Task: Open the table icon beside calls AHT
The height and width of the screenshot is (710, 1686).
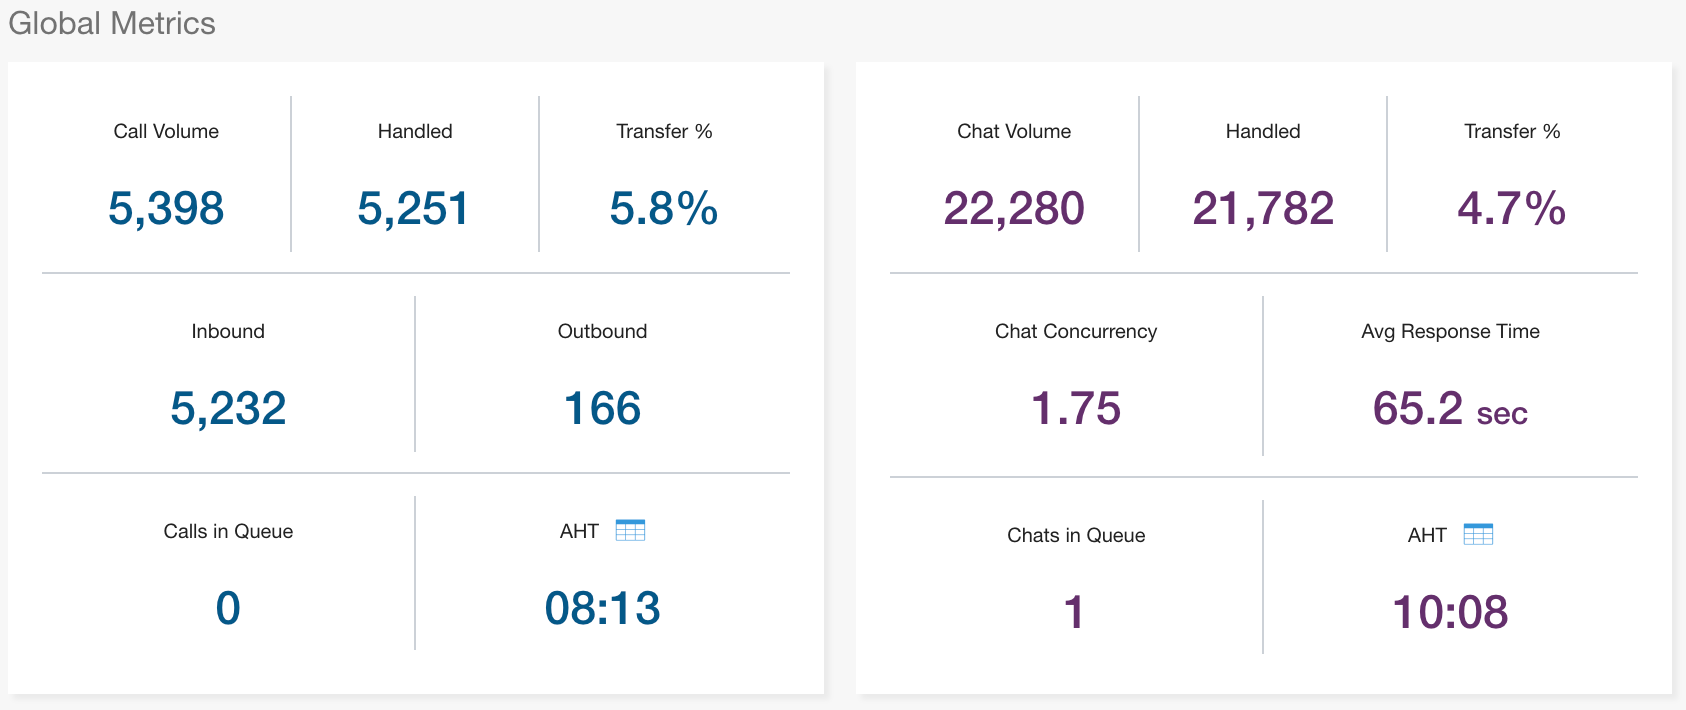Action: pyautogui.click(x=630, y=530)
